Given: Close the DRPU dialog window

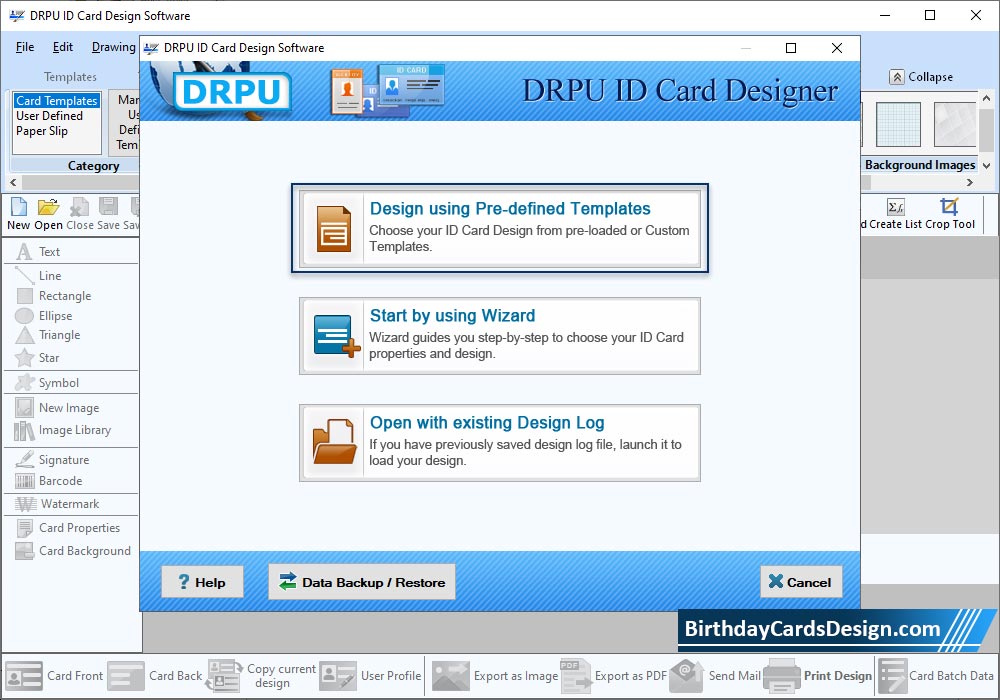Looking at the screenshot, I should [x=837, y=48].
